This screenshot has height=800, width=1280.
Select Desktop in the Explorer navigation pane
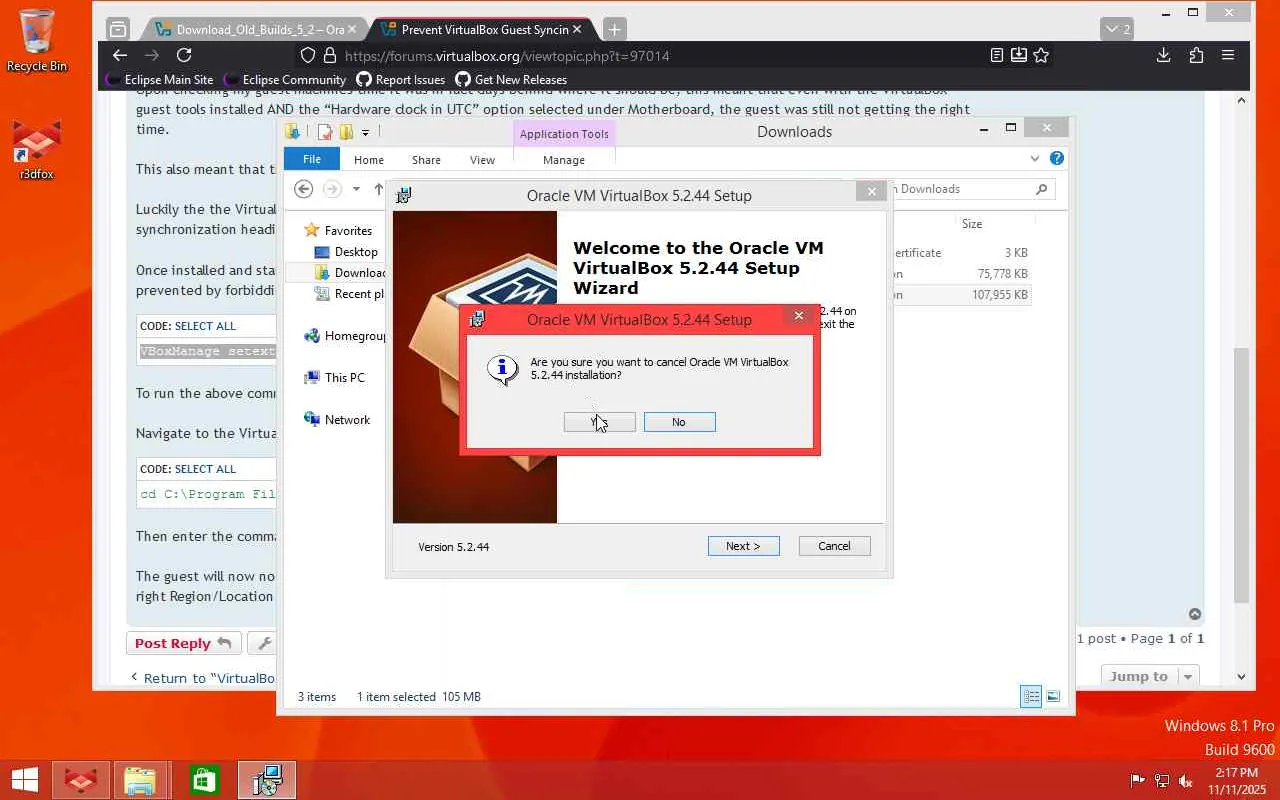click(x=356, y=252)
